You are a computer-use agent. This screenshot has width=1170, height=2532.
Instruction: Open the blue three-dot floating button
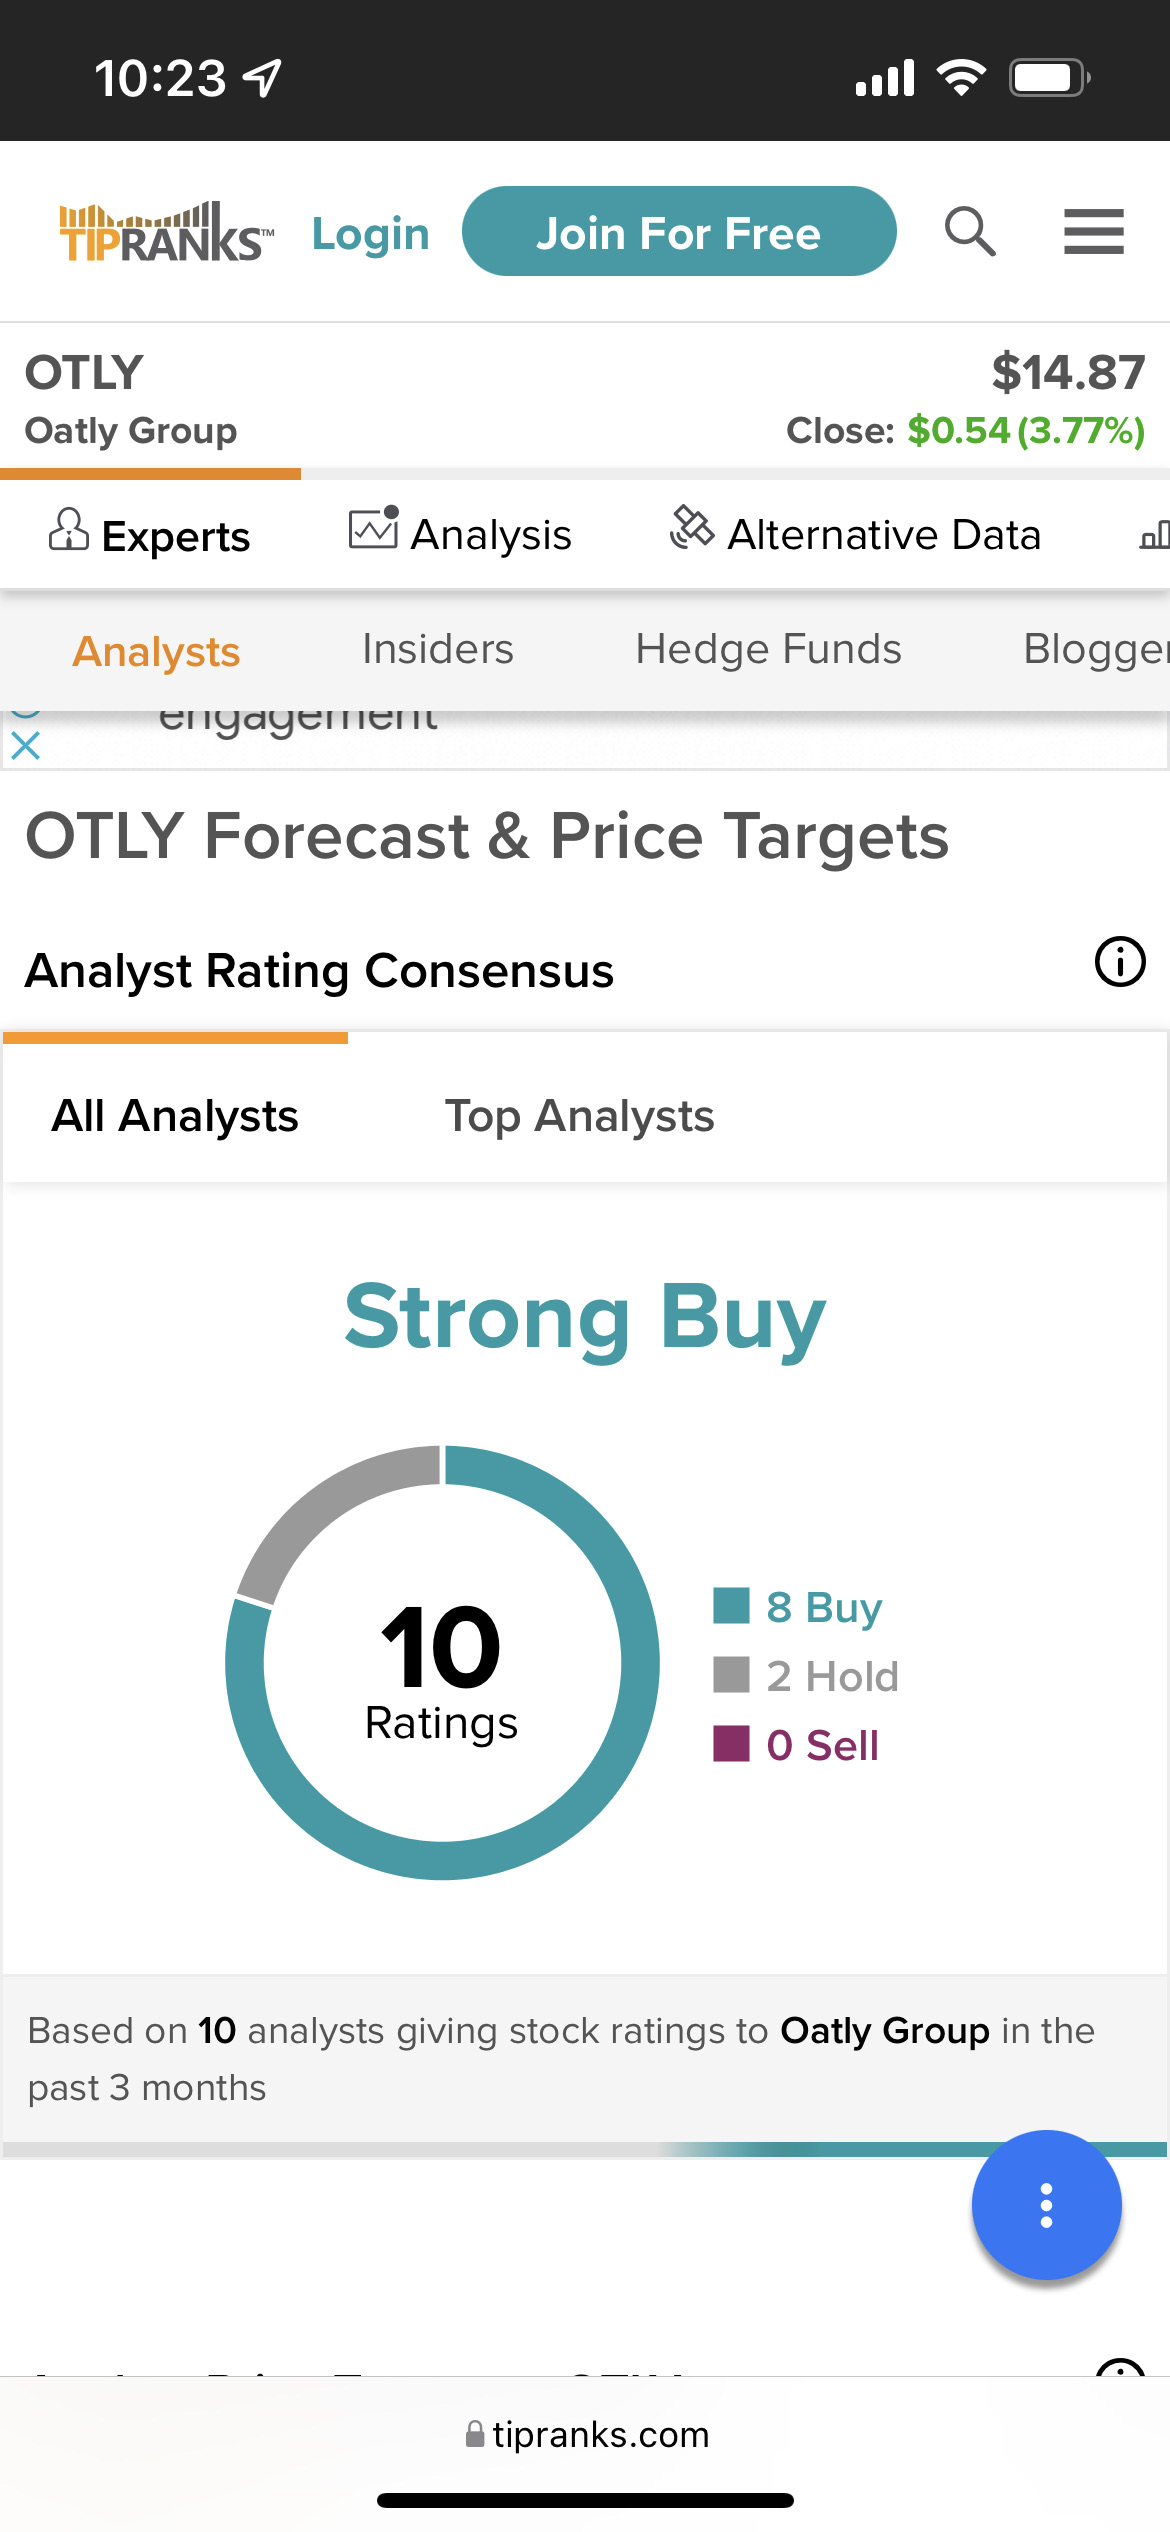point(1046,2205)
